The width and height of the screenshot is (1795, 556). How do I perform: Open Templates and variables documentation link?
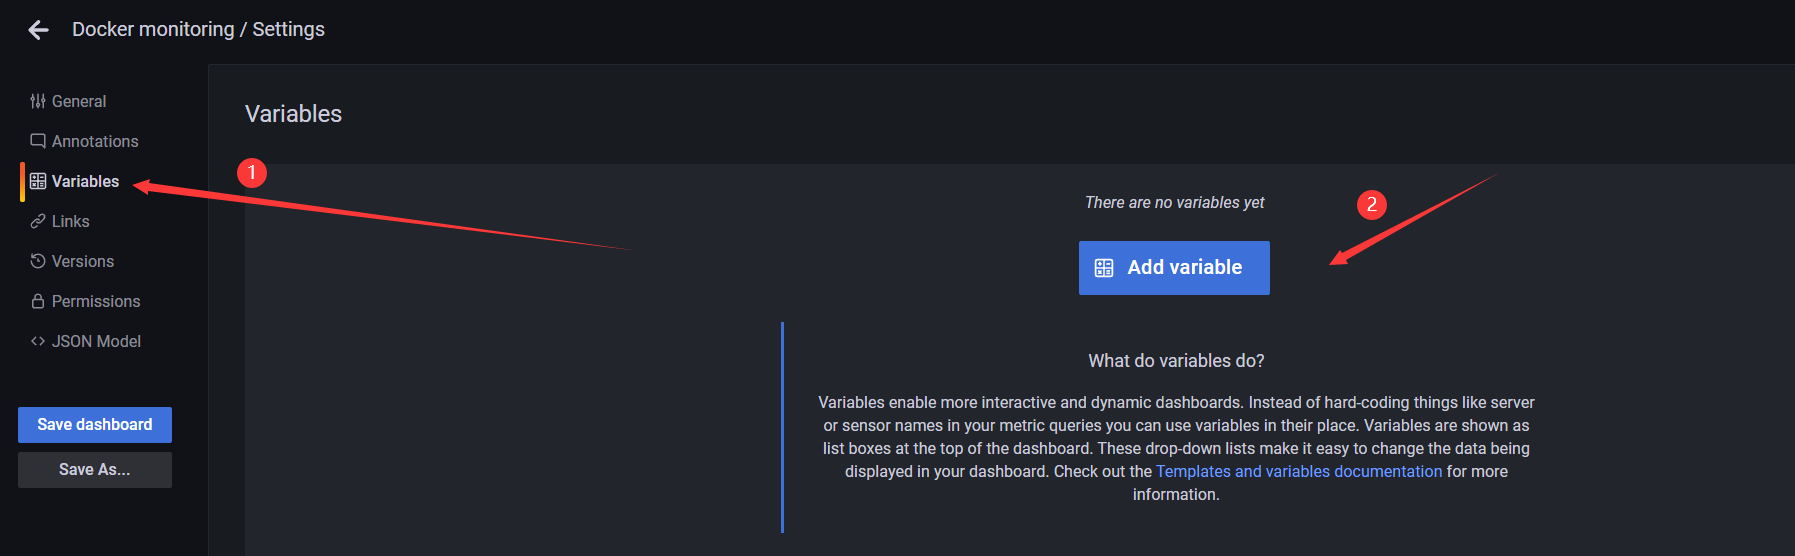pos(1299,471)
